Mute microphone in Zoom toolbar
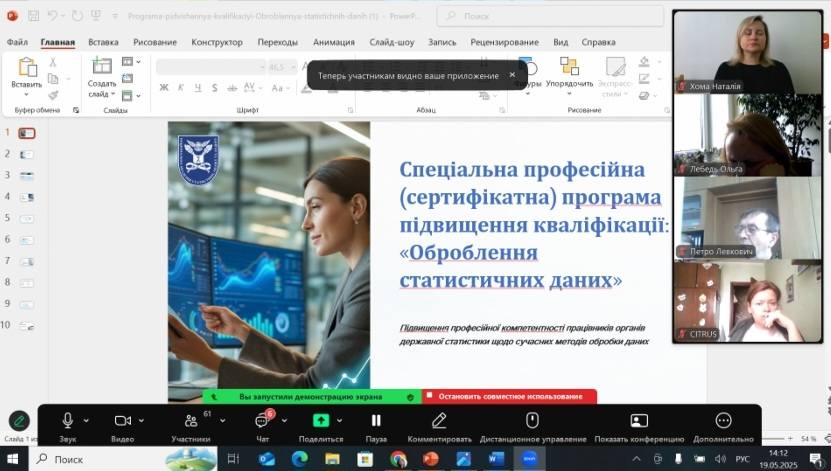 pyautogui.click(x=68, y=421)
